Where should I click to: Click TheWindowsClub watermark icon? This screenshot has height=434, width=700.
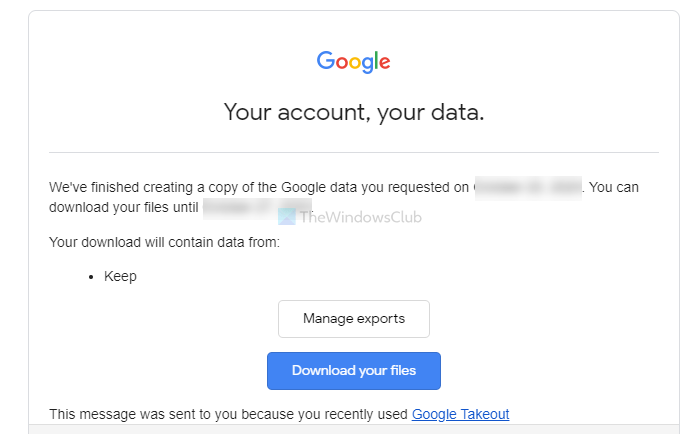287,217
